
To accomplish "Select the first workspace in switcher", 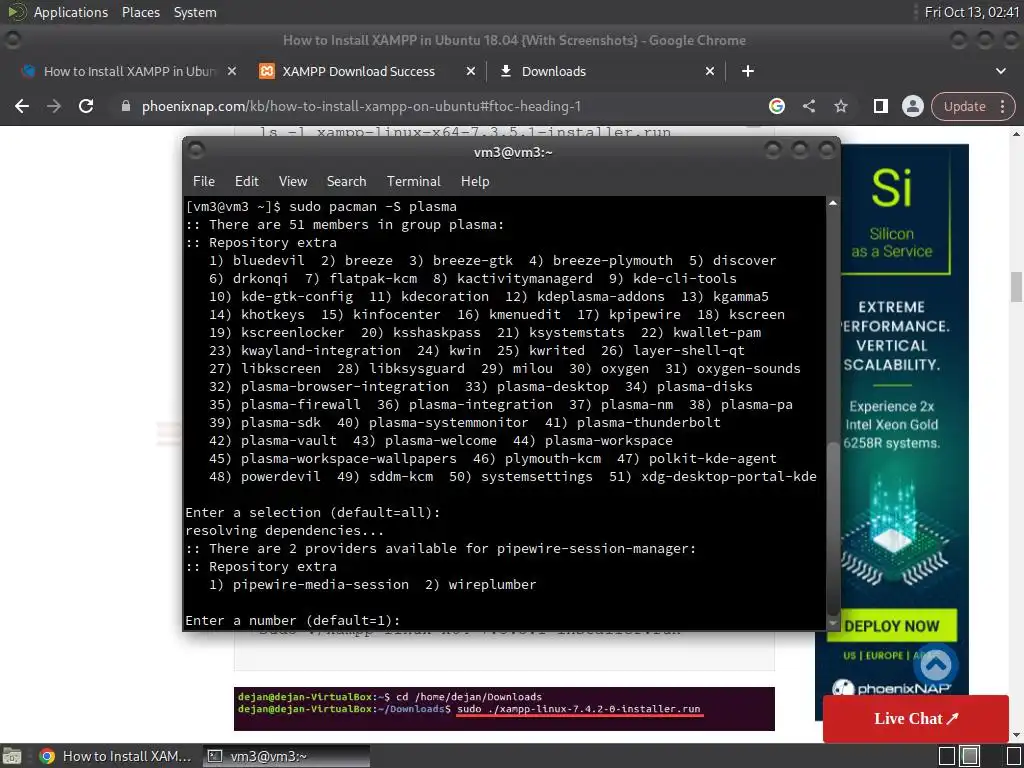I will (948, 756).
